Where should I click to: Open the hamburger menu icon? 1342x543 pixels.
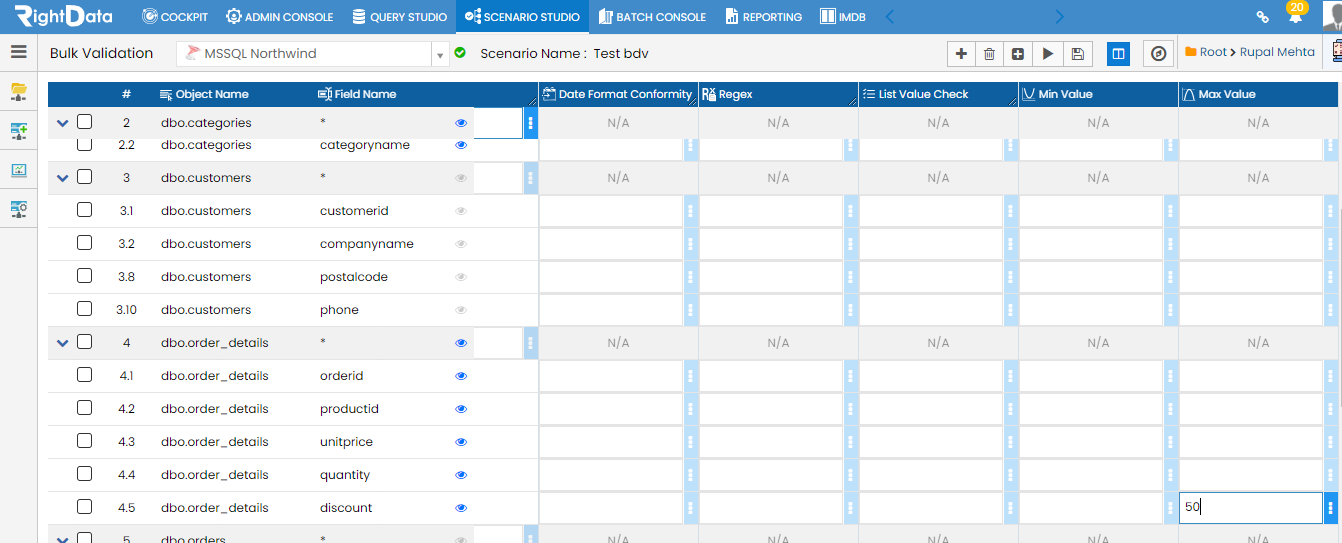coord(19,52)
